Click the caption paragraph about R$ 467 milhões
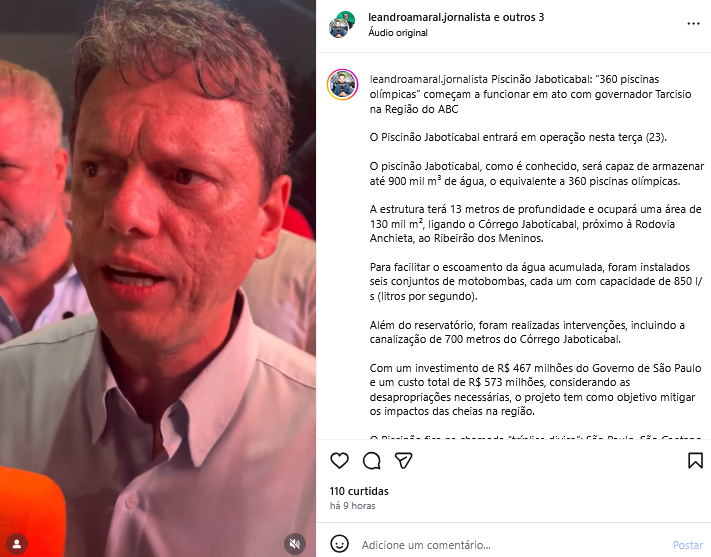 point(535,390)
